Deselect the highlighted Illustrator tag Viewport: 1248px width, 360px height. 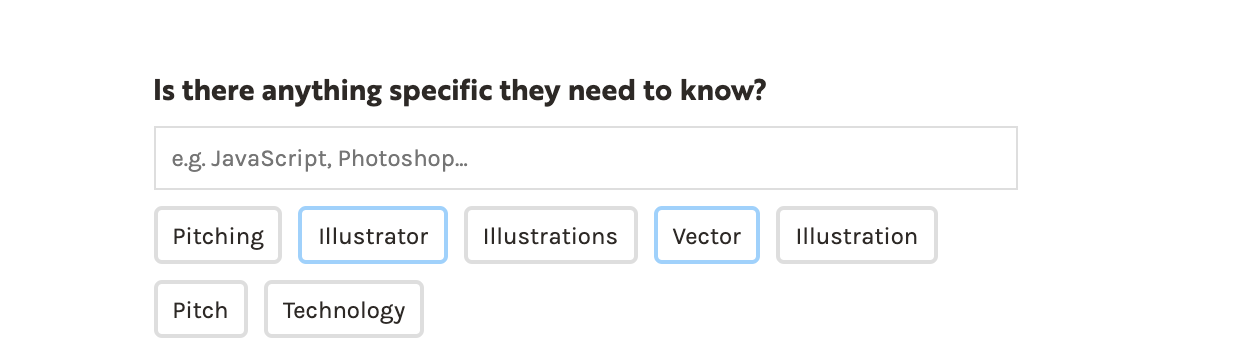(373, 236)
